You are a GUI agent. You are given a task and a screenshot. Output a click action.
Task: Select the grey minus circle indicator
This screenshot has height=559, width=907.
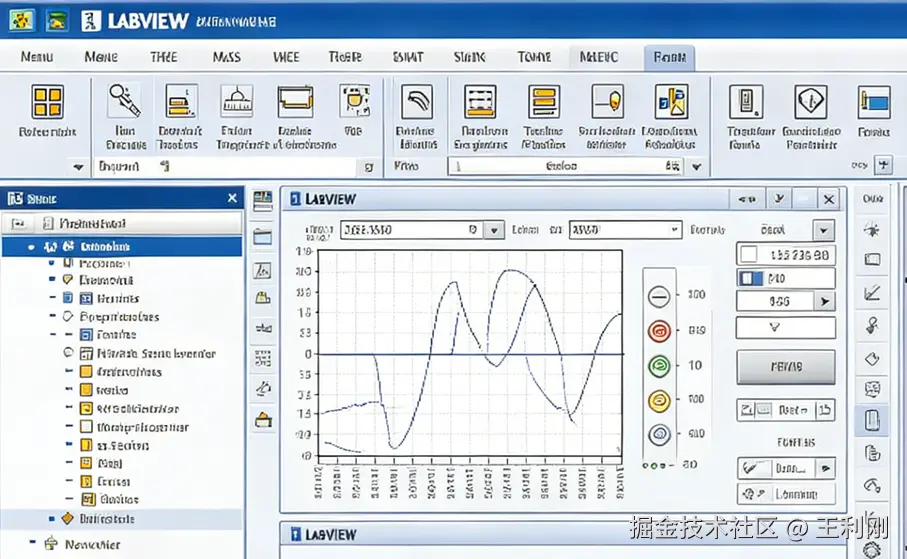(x=659, y=296)
